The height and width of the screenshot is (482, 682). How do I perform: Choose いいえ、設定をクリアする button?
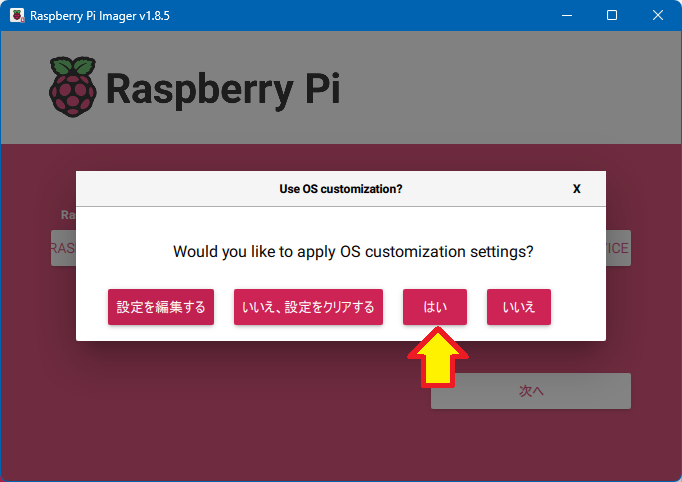[308, 307]
